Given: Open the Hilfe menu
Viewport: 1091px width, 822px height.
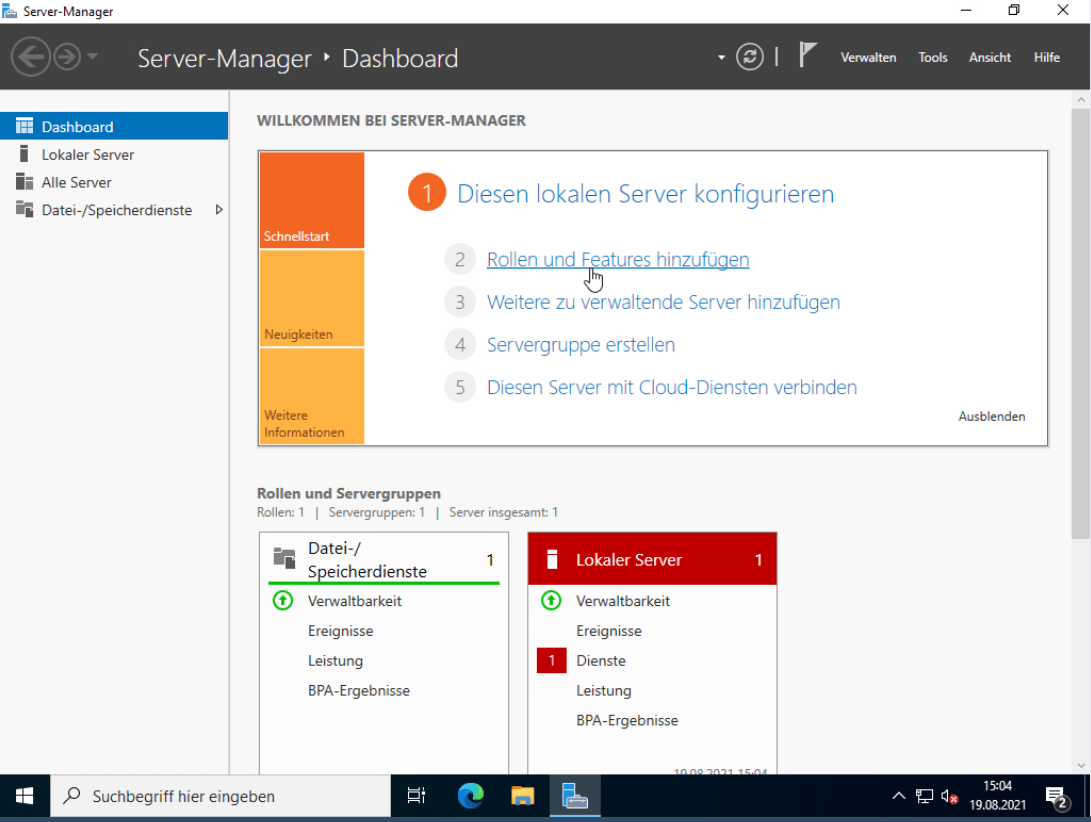Looking at the screenshot, I should (1046, 57).
